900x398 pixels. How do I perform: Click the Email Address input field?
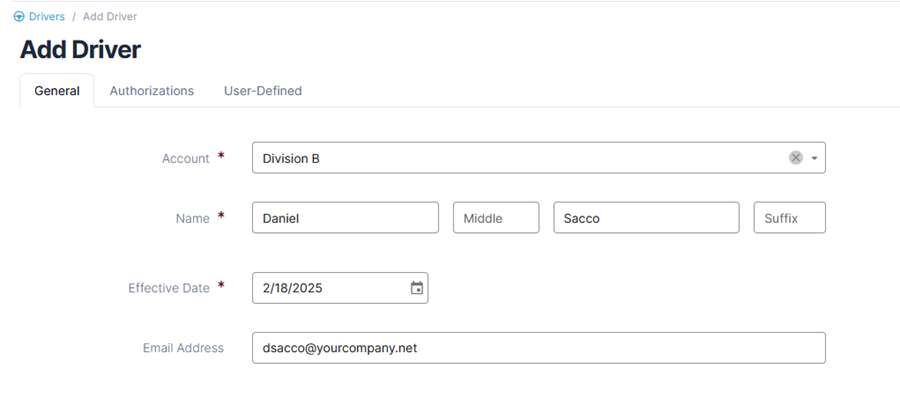[538, 347]
